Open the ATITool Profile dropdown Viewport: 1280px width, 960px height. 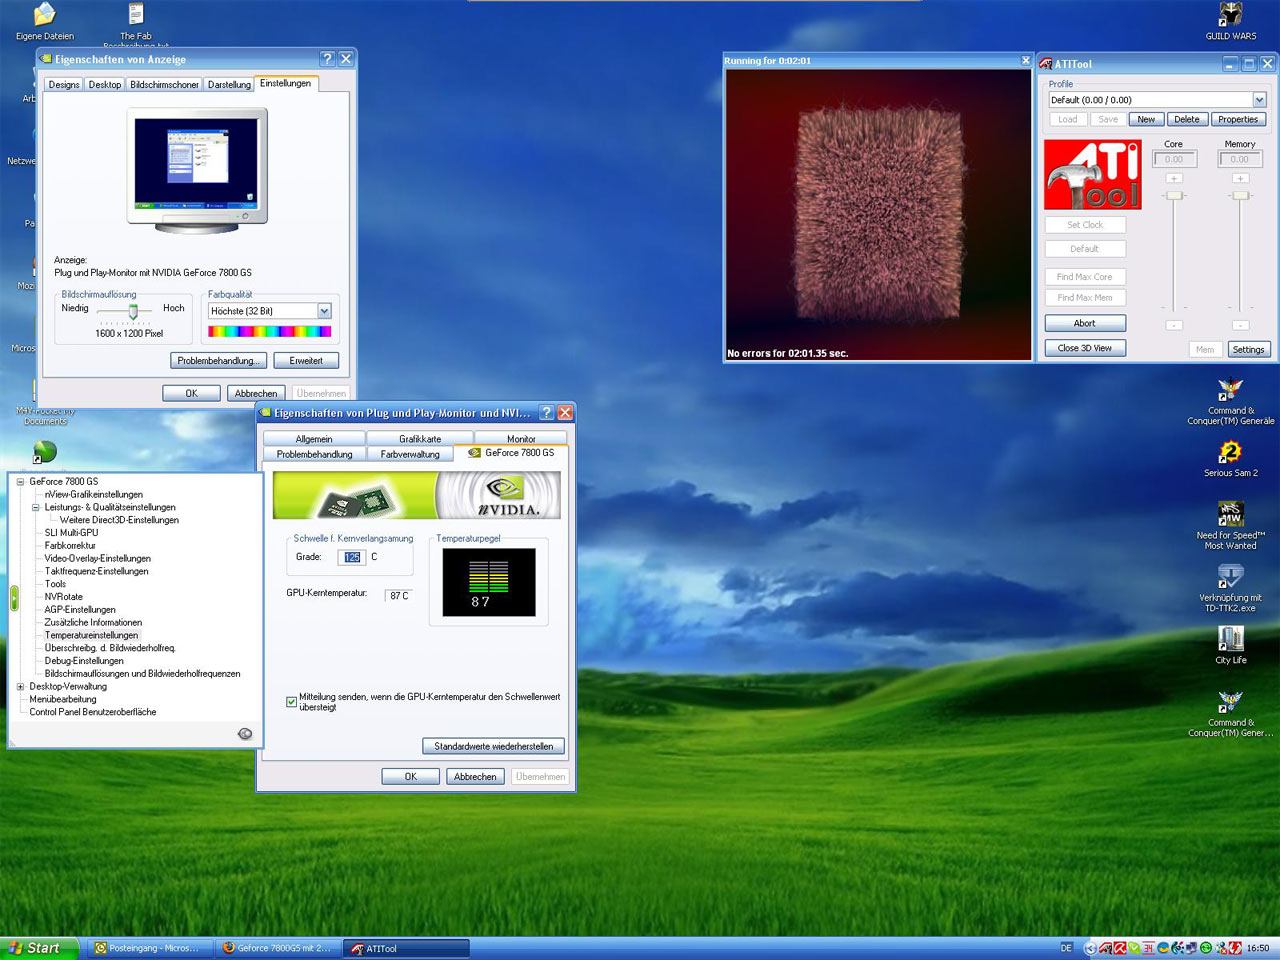[x=1259, y=100]
